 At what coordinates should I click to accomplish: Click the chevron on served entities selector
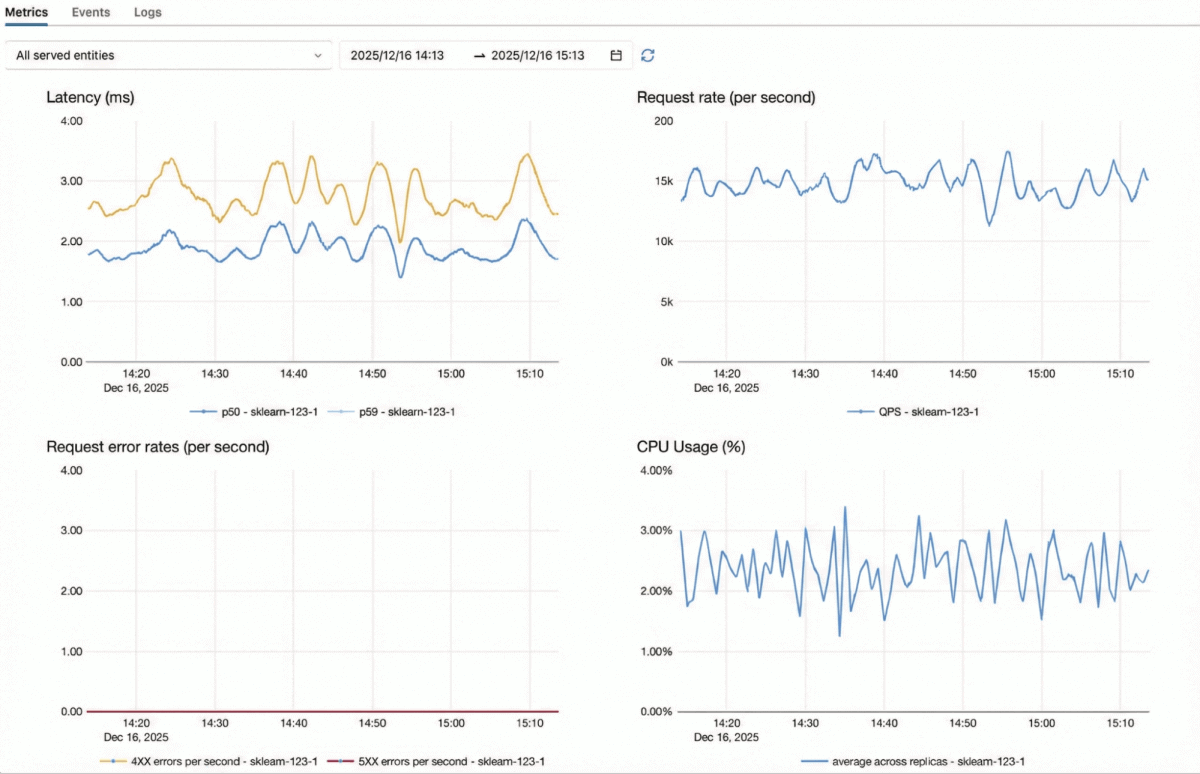(318, 56)
